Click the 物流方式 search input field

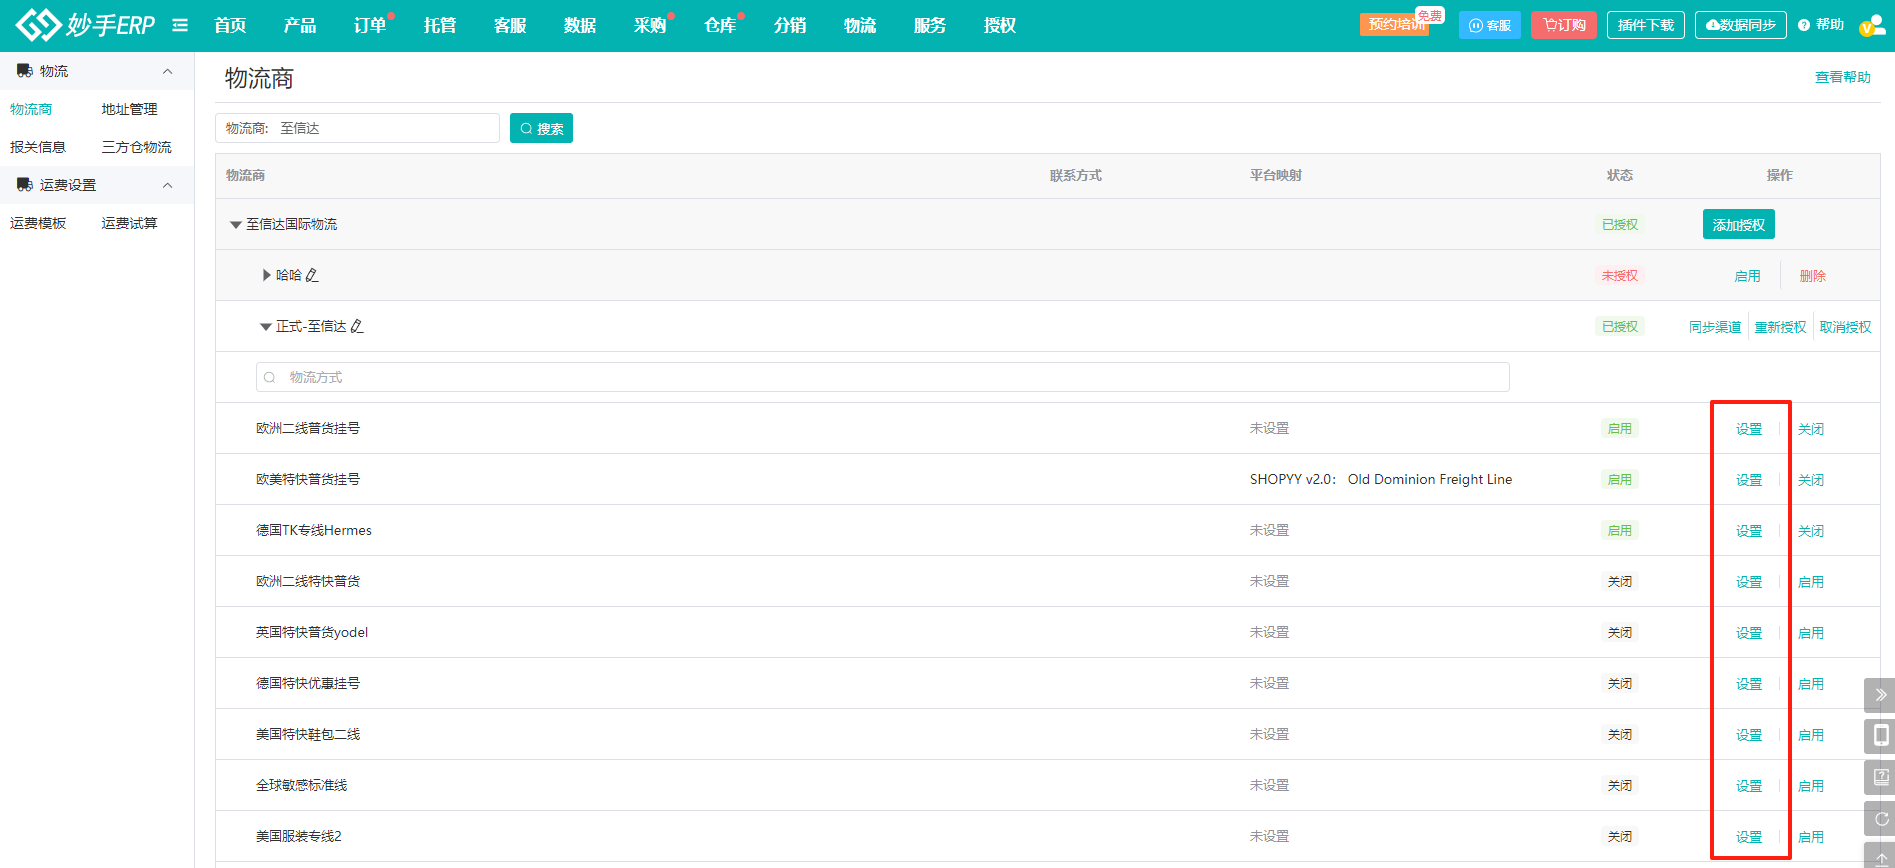[882, 377]
